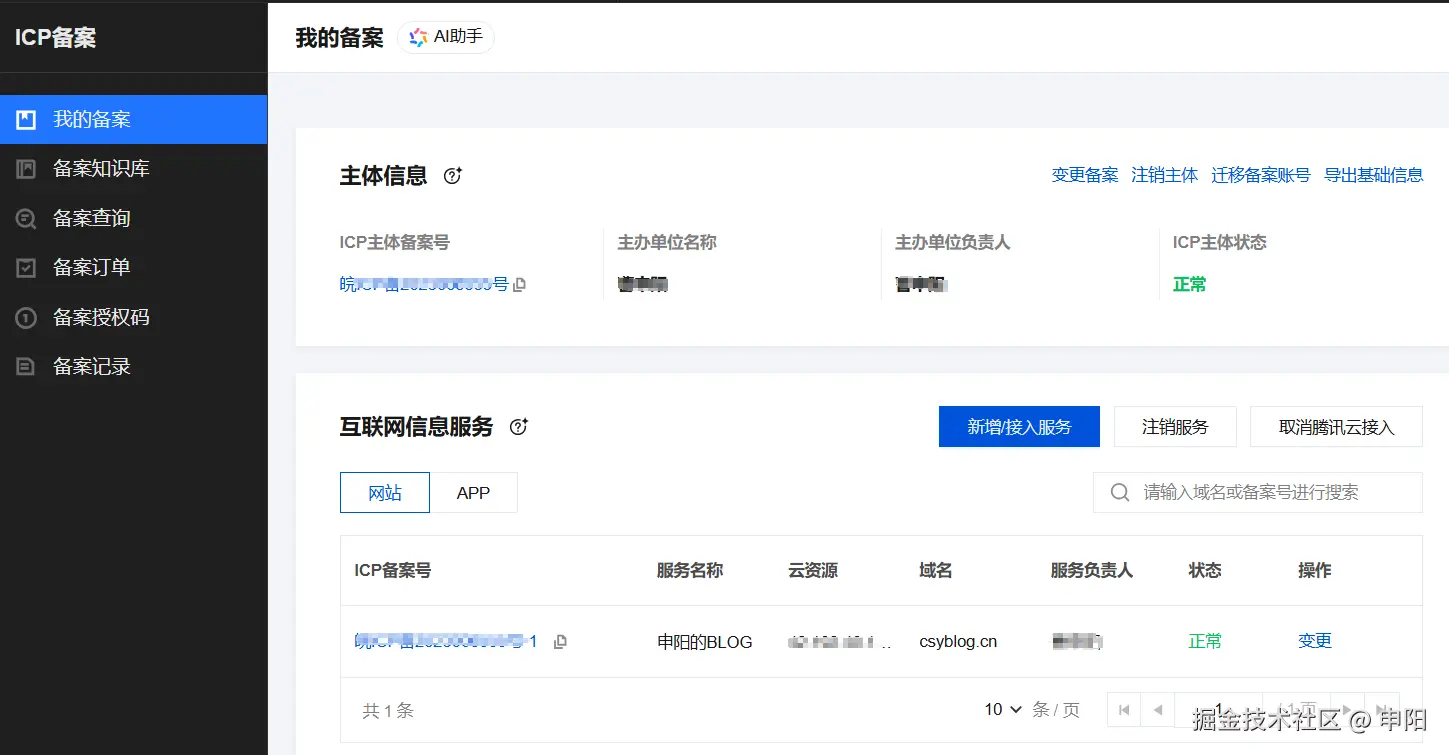This screenshot has width=1449, height=755.
Task: Go to previous page in pagination
Action: click(1158, 710)
